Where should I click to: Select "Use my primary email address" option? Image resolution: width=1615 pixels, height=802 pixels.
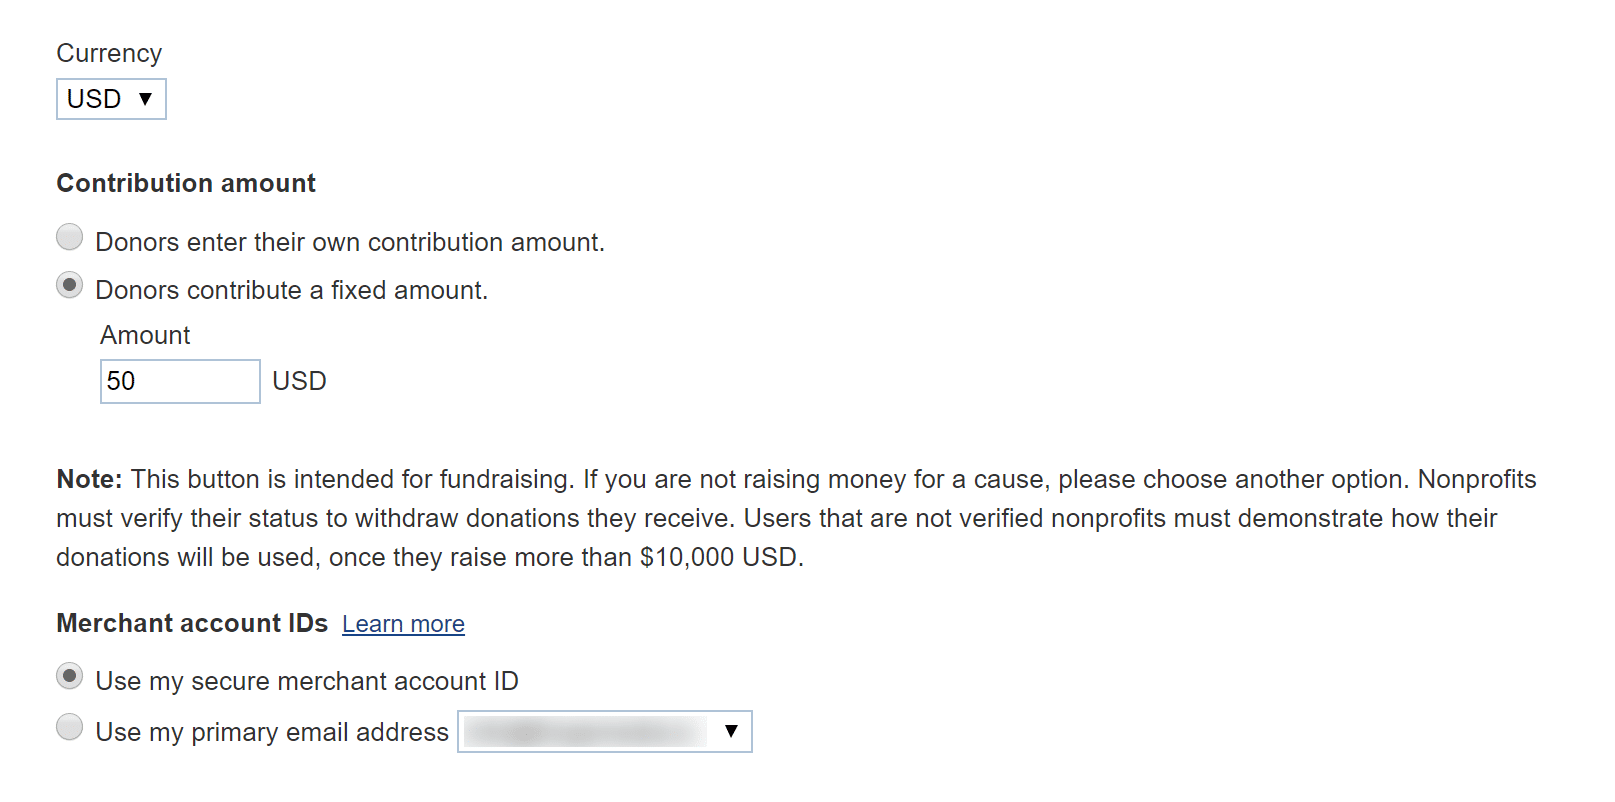[69, 727]
